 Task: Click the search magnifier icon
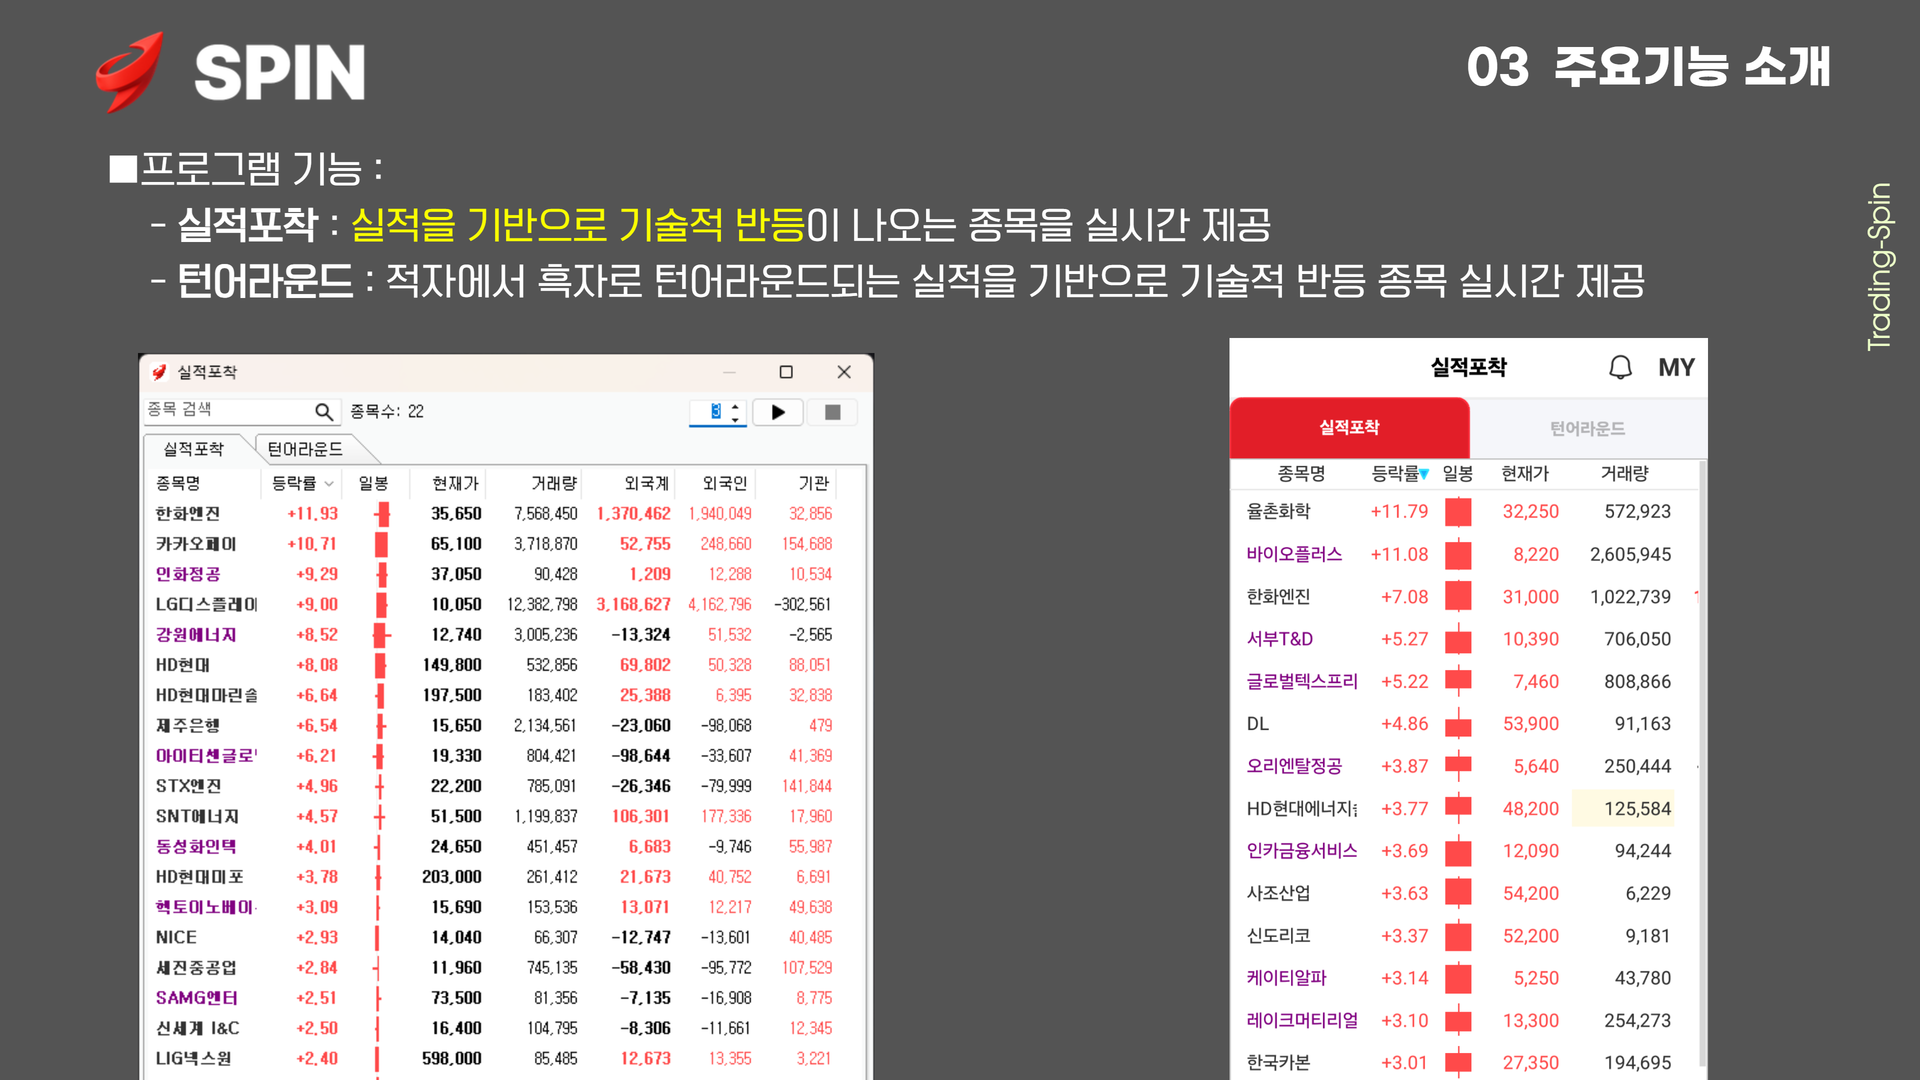(323, 412)
